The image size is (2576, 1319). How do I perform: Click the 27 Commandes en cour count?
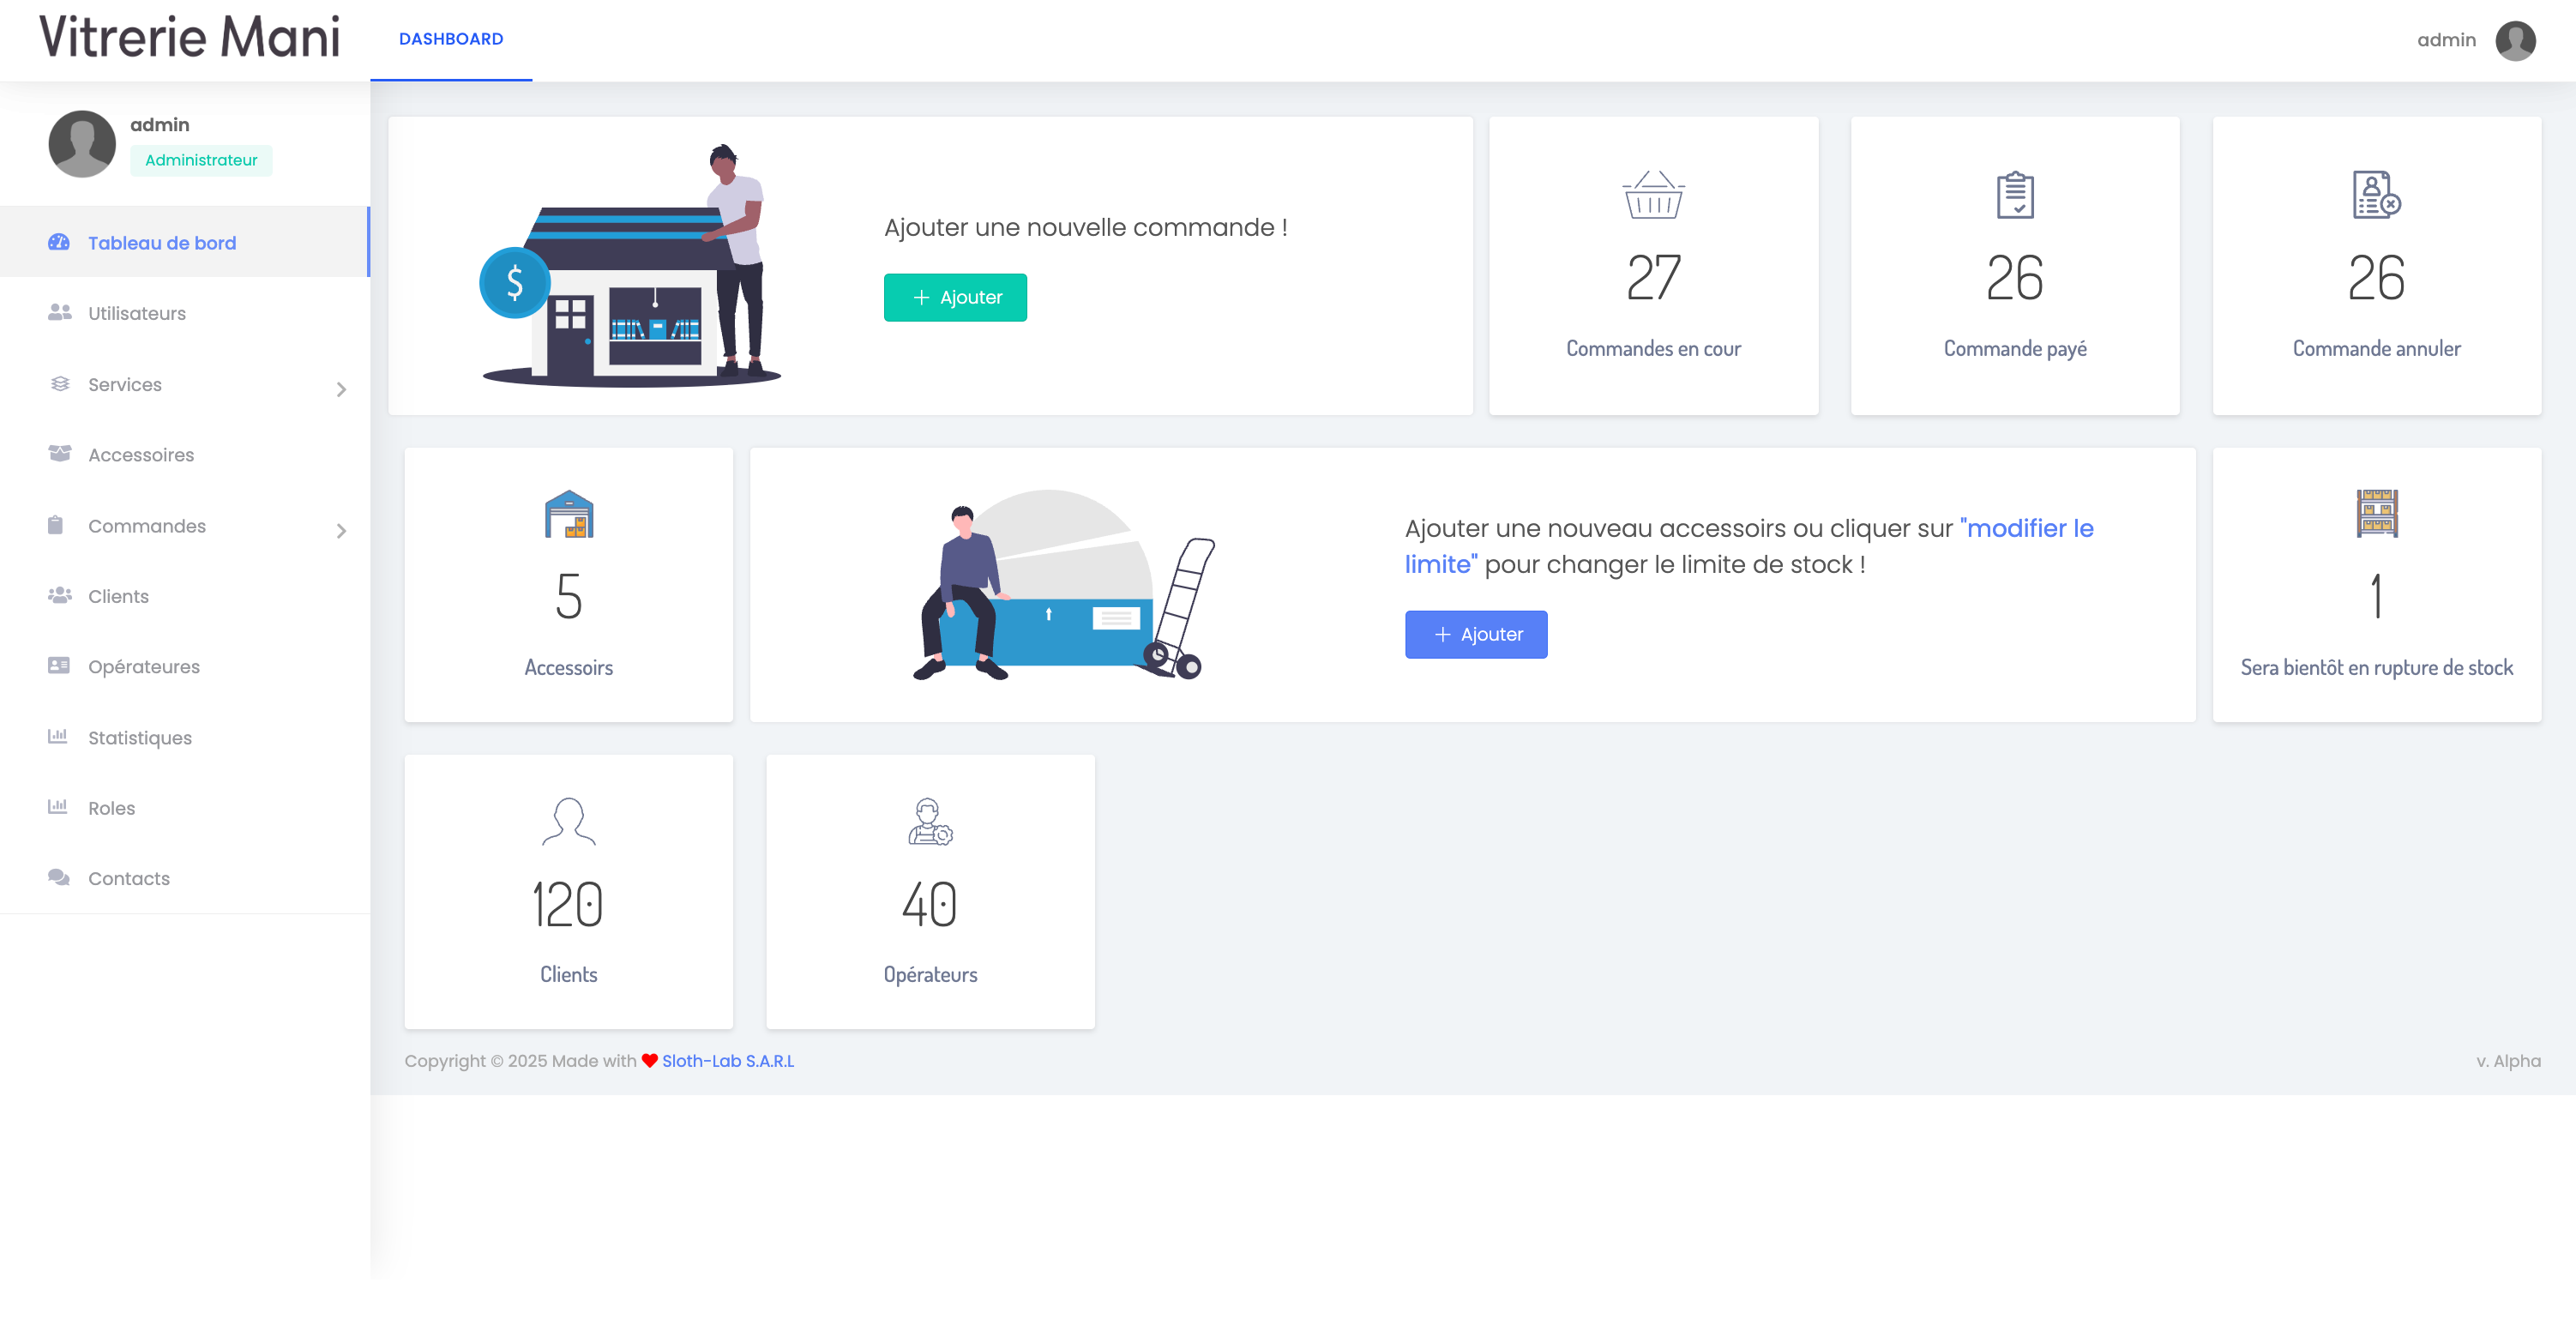1653,277
